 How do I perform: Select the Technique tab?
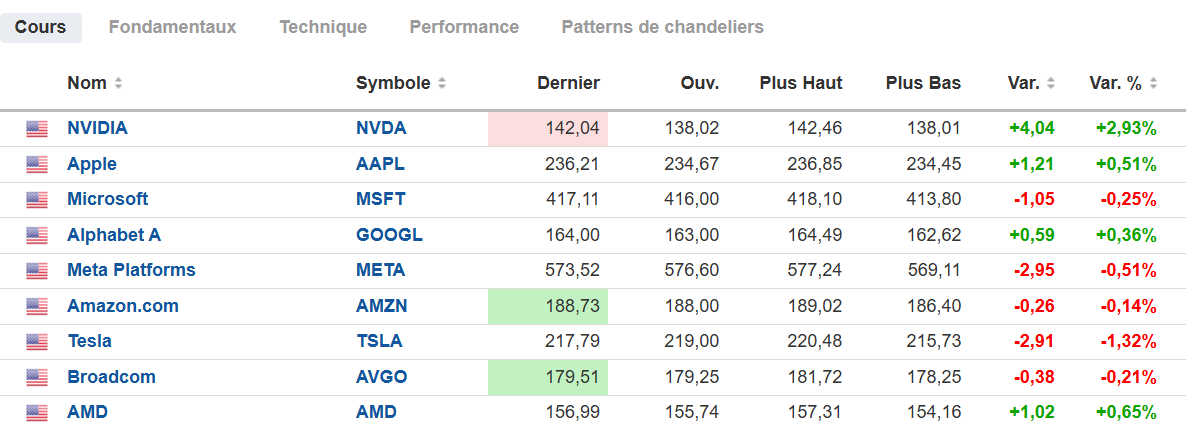point(323,27)
